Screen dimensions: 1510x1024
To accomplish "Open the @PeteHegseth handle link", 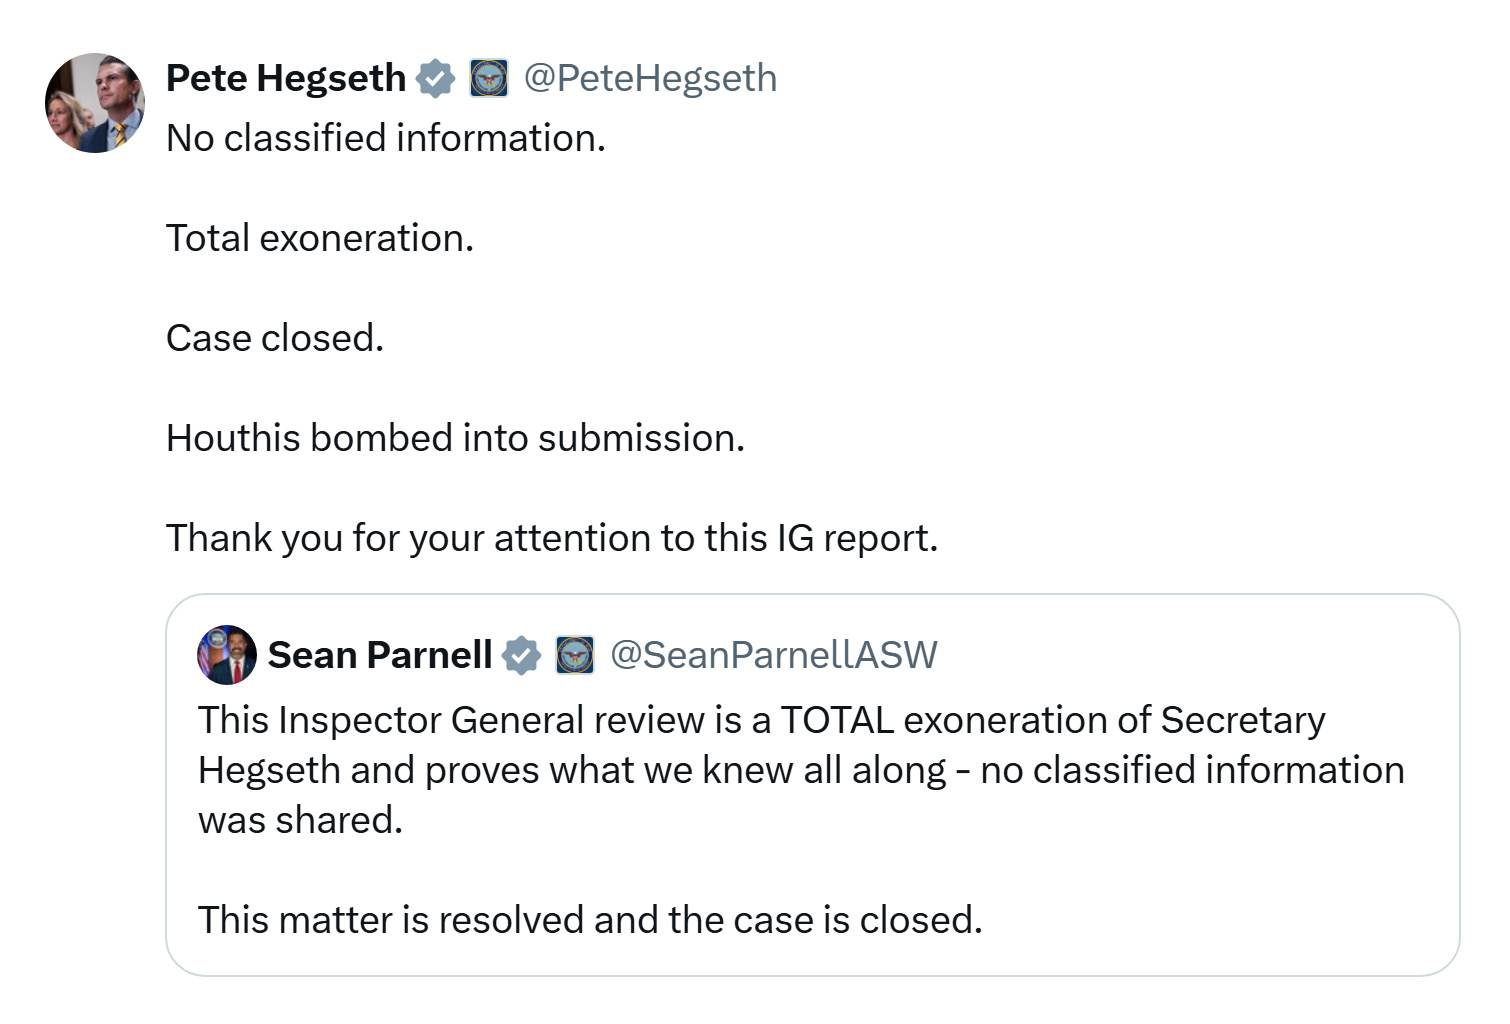I will pyautogui.click(x=650, y=78).
